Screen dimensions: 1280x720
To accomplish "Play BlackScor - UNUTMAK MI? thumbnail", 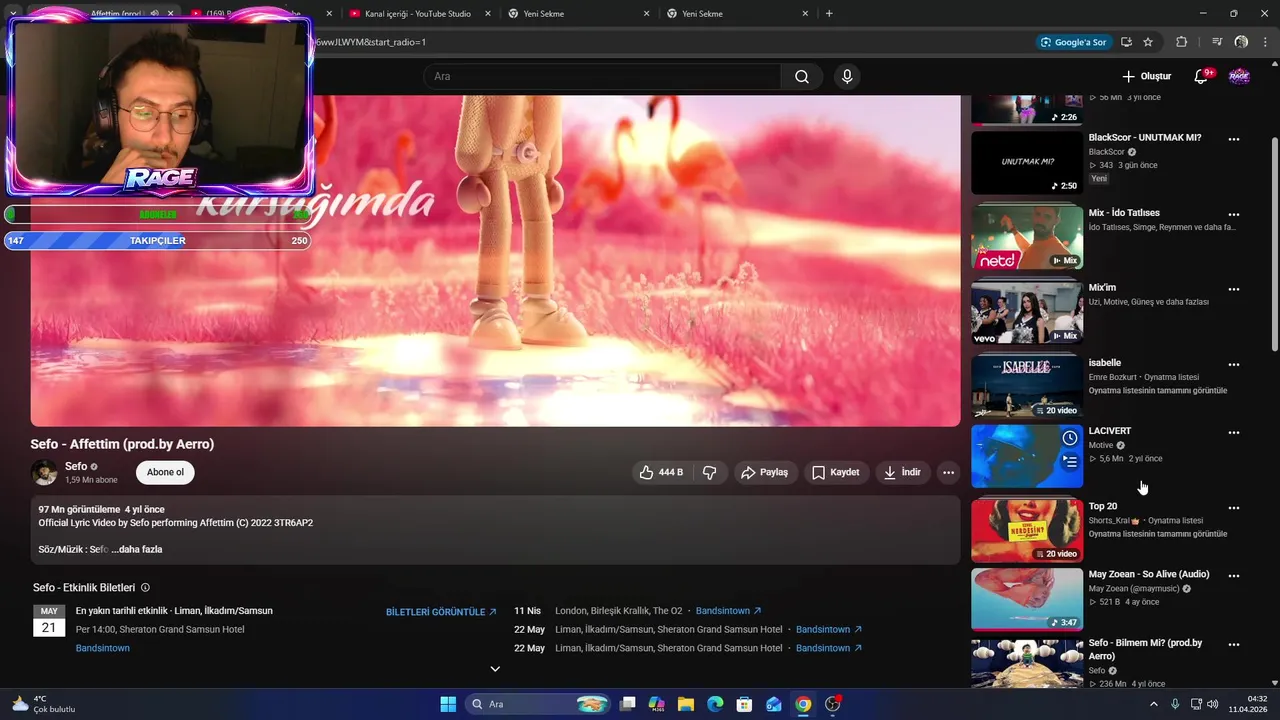I will coord(1027,163).
